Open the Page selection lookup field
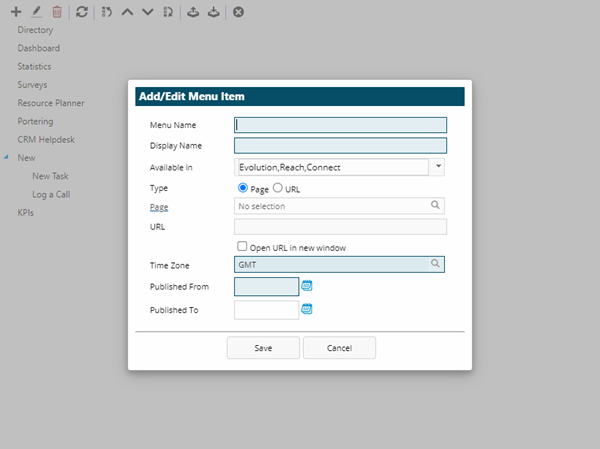The height and width of the screenshot is (449, 600). [339, 206]
